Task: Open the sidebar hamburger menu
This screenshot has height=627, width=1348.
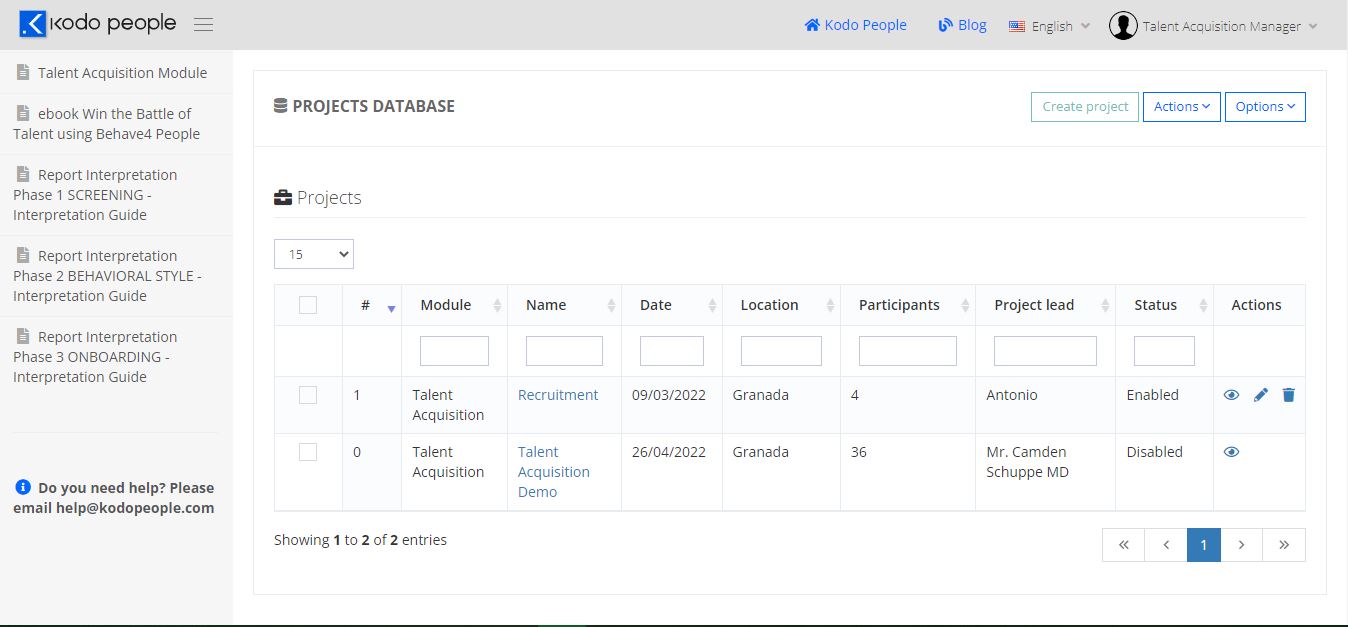Action: point(203,24)
